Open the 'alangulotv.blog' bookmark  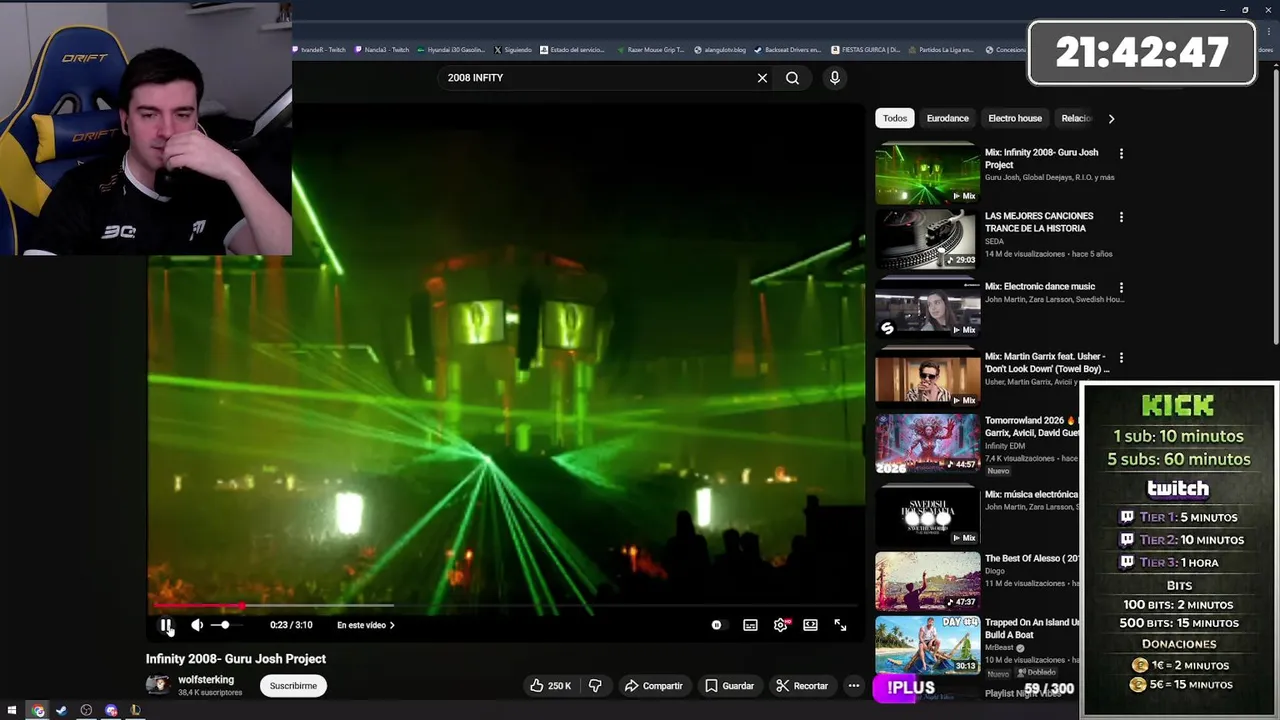pos(720,50)
